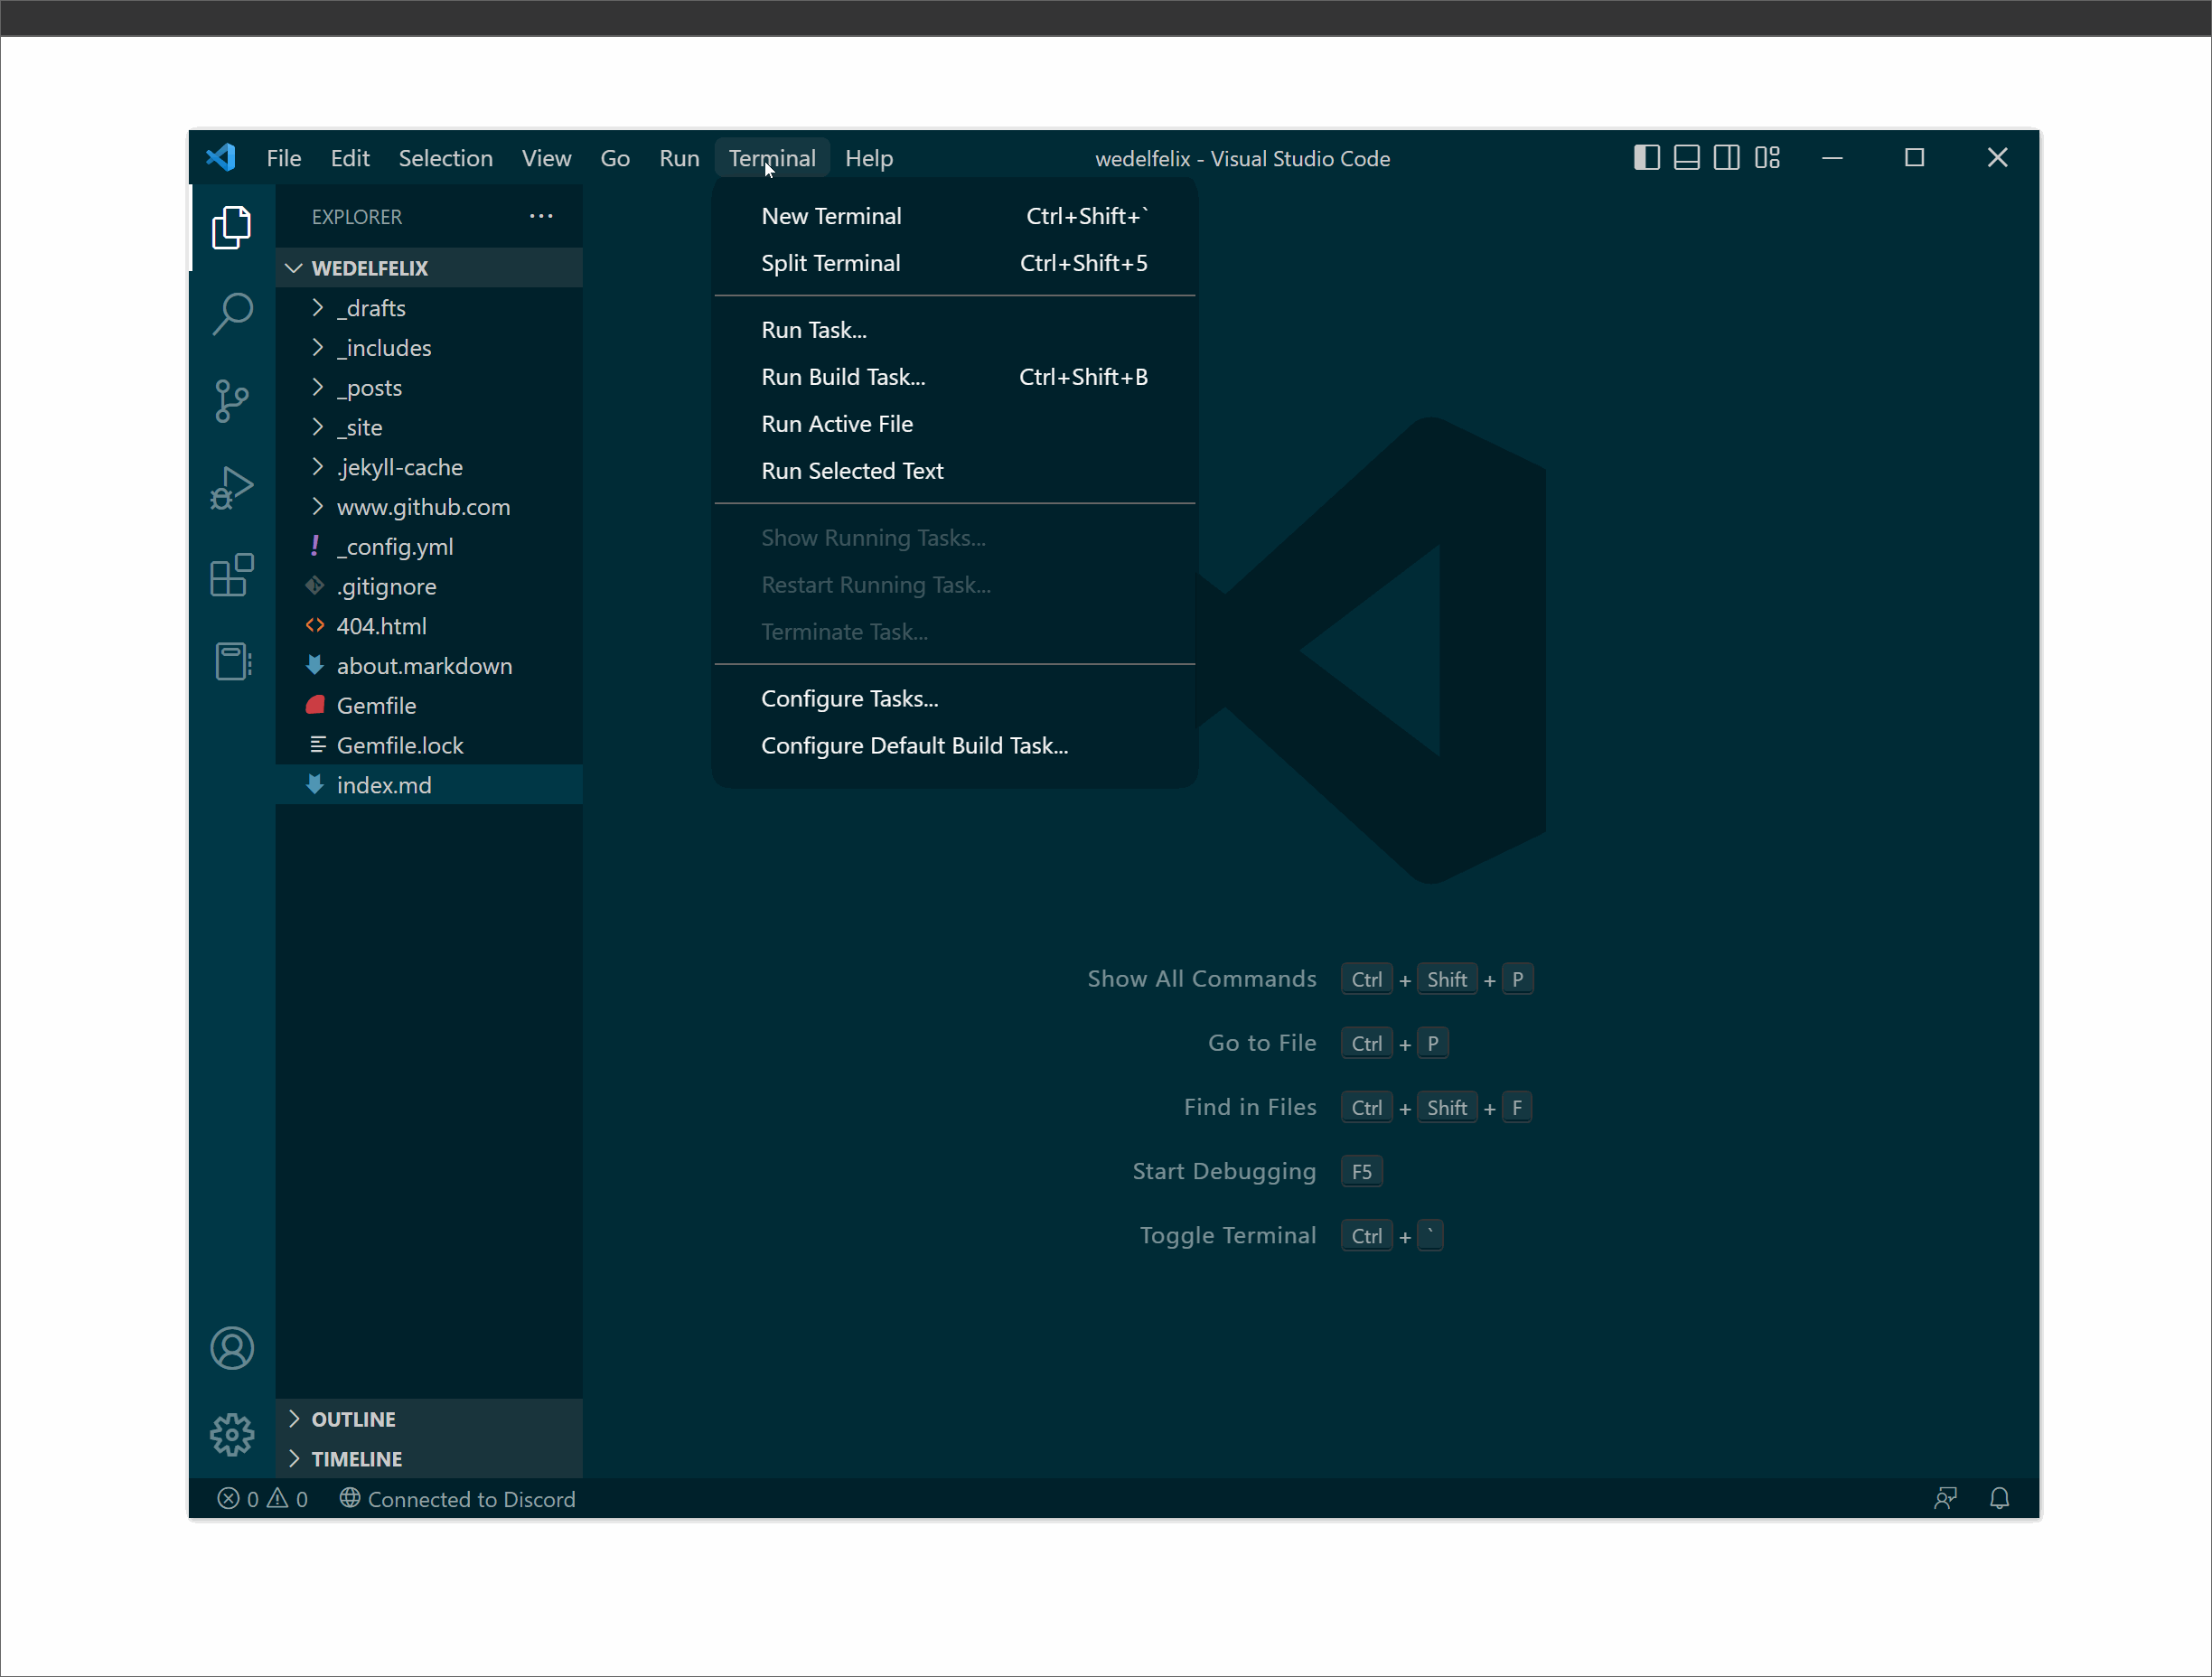Open the Run and Debug view
2212x1677 pixels.
pos(232,488)
